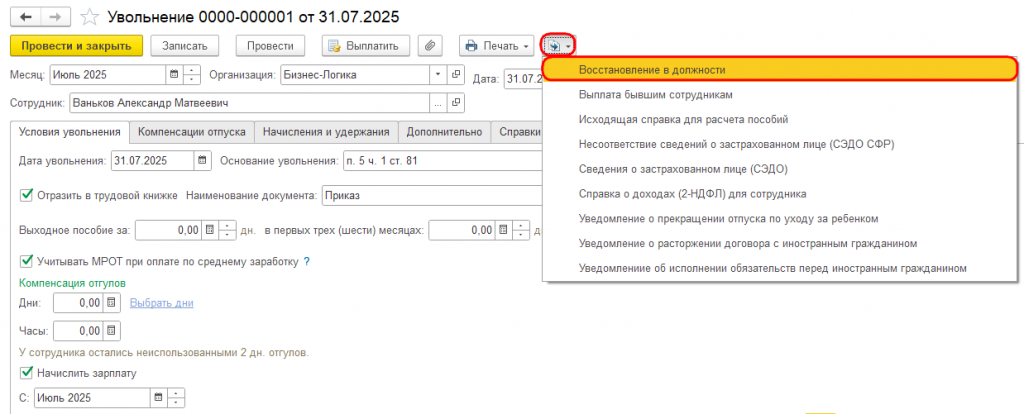Choose employee via the ellipsis button
1024x414 pixels.
coord(438,103)
